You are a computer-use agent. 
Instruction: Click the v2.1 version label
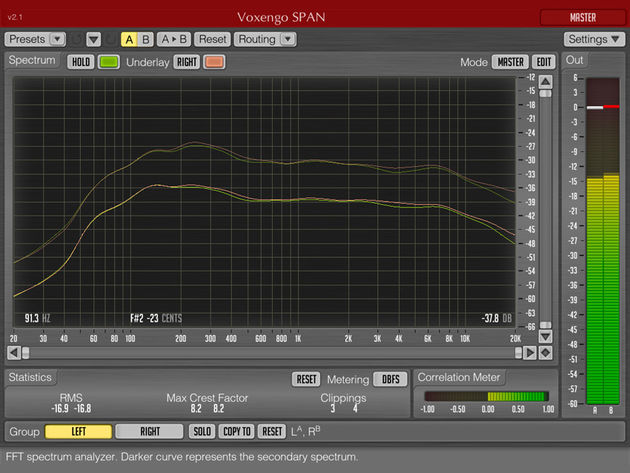[15, 17]
